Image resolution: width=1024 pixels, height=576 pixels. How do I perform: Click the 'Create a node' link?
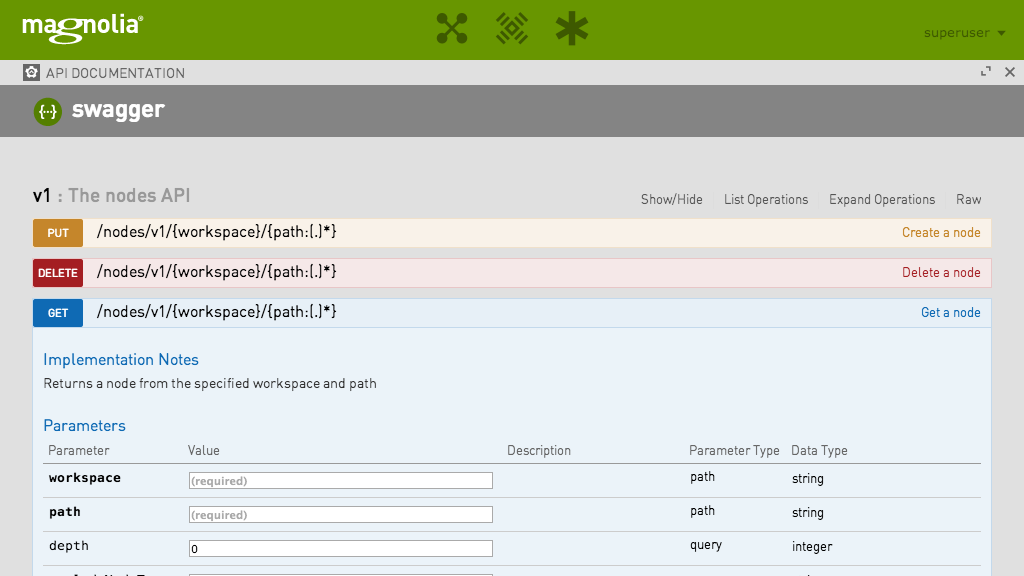(940, 232)
